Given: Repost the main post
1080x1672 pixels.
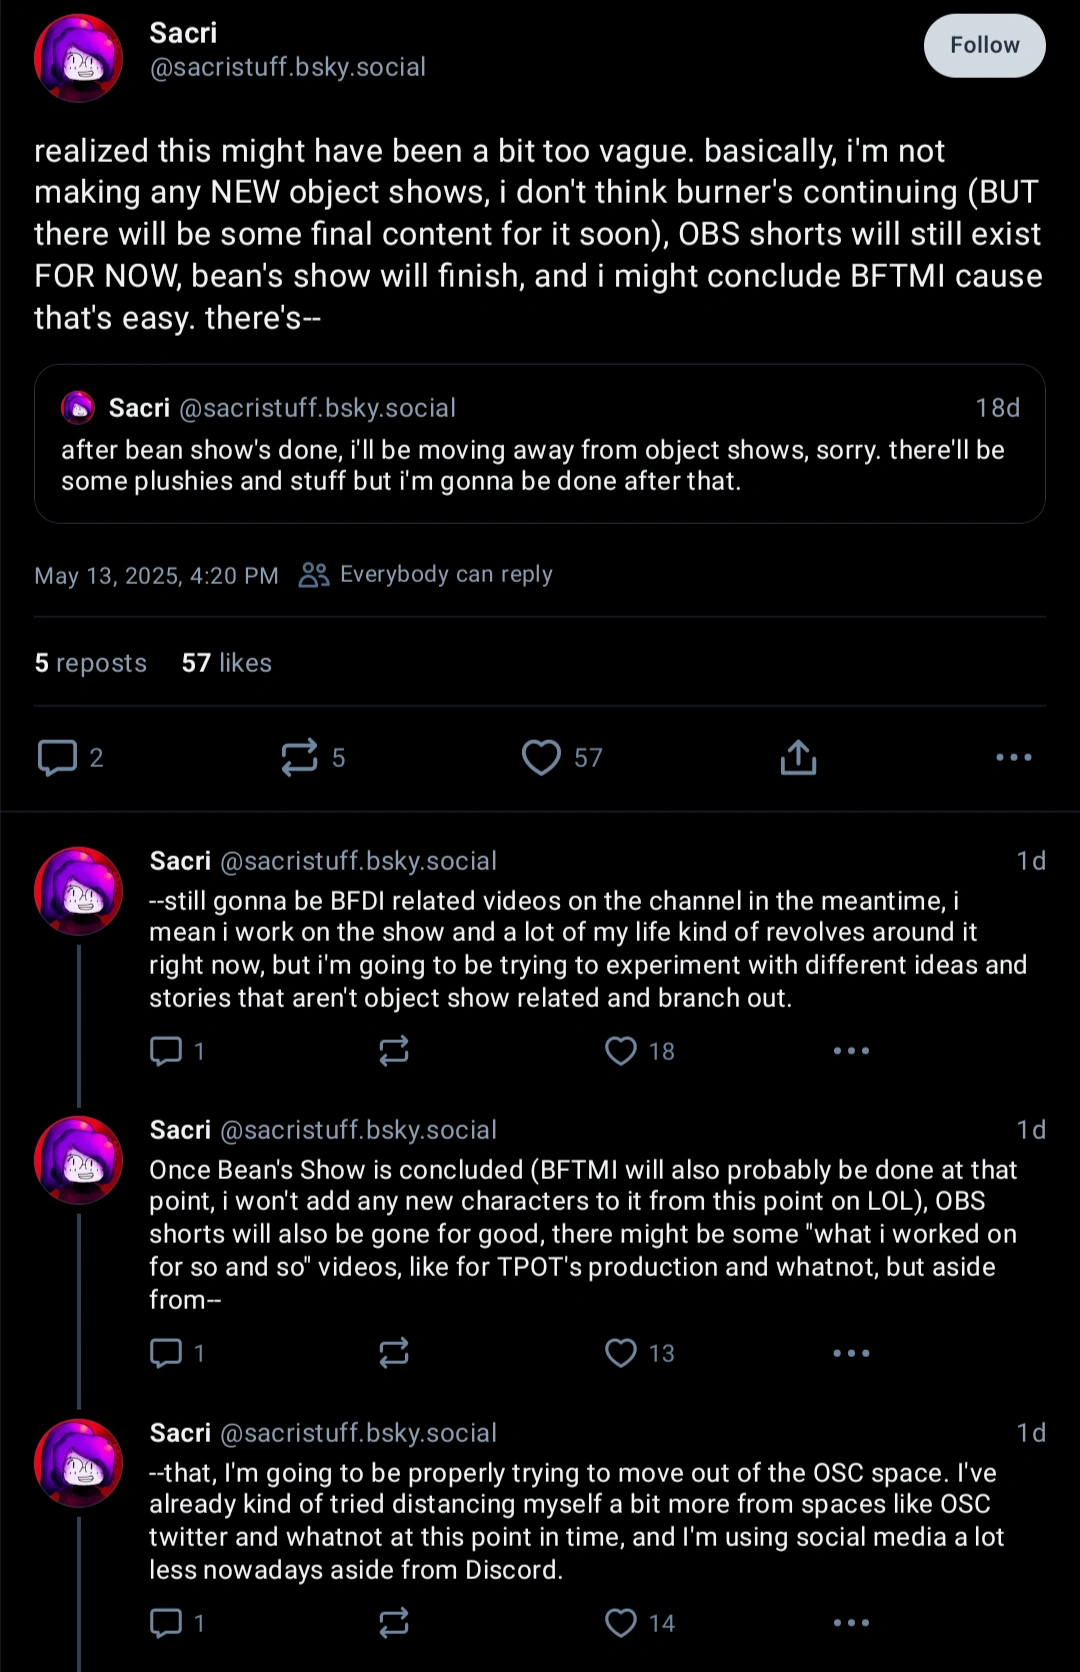Looking at the screenshot, I should [x=303, y=758].
